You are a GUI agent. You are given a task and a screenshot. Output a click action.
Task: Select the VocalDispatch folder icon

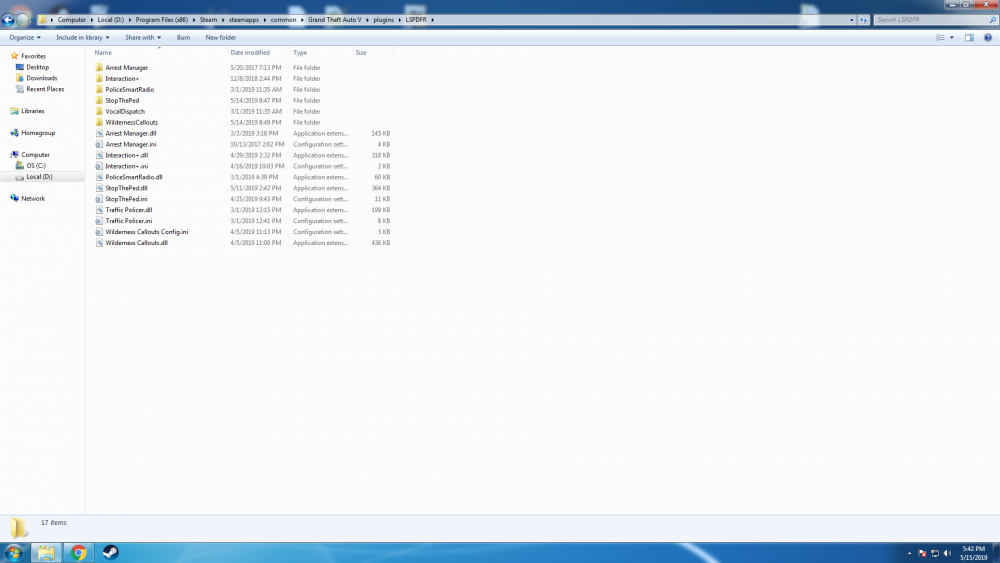coord(99,111)
